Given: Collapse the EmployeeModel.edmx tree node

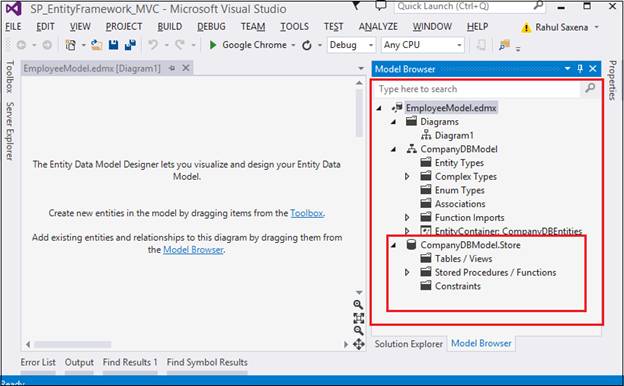Looking at the screenshot, I should tap(379, 108).
